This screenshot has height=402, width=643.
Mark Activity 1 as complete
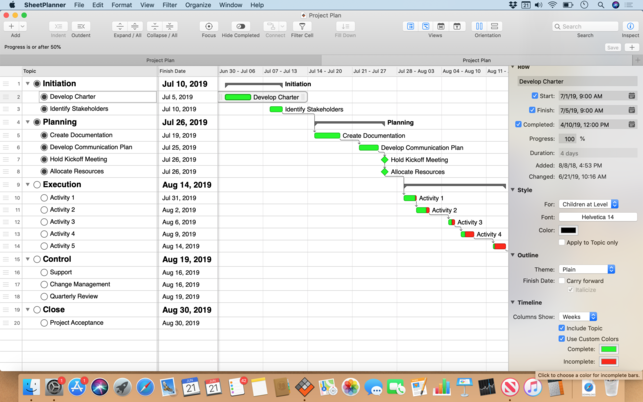point(44,198)
